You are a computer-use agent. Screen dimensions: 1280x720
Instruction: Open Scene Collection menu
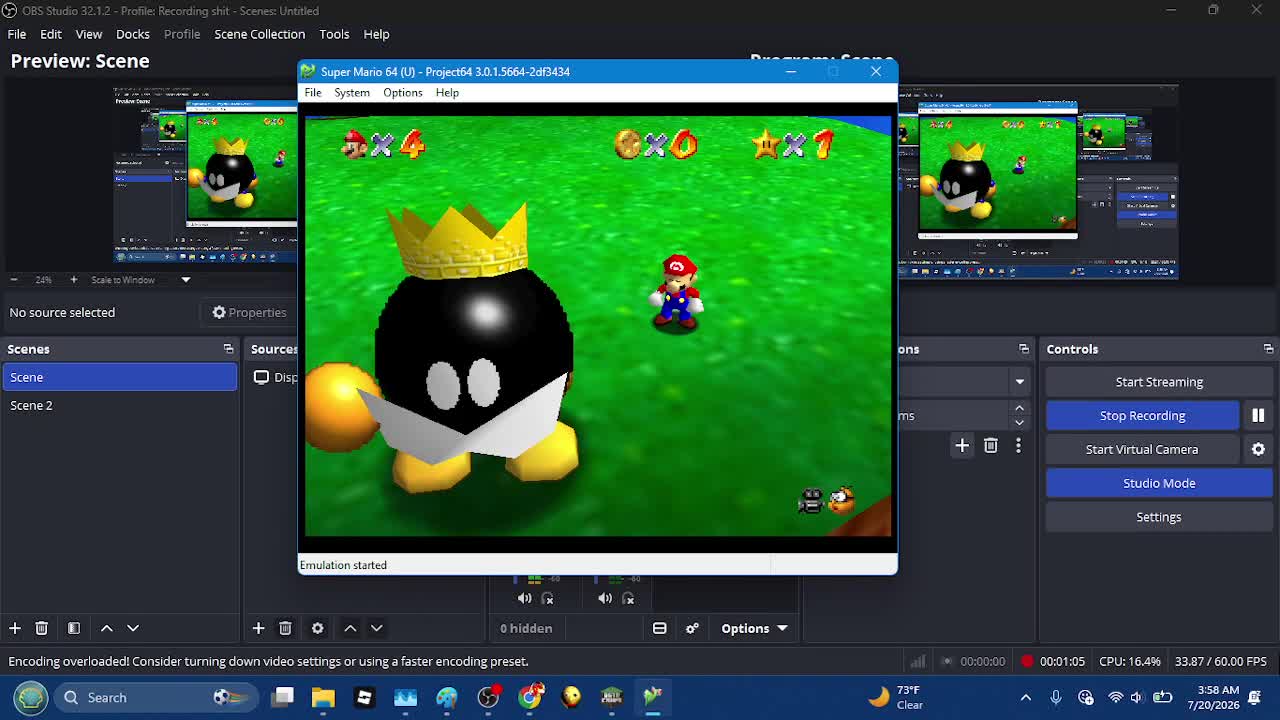pos(260,34)
